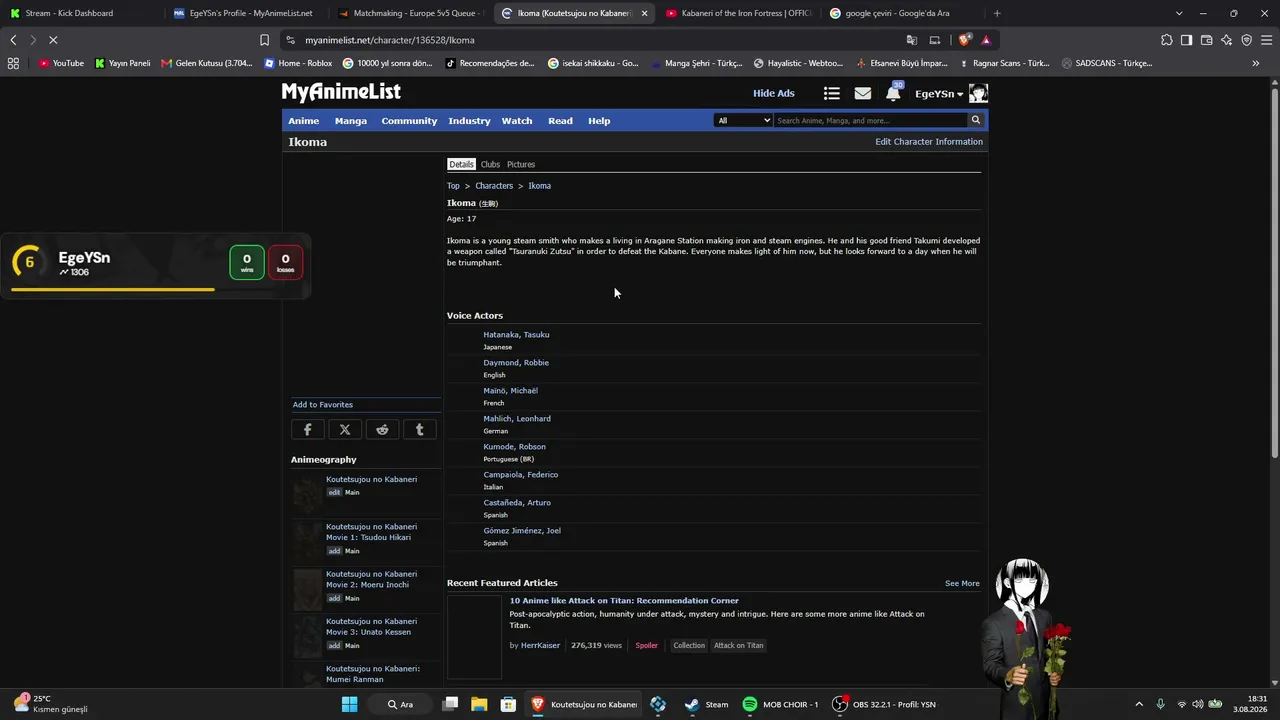Share the character on Tumblr
This screenshot has height=720, width=1280.
[419, 430]
